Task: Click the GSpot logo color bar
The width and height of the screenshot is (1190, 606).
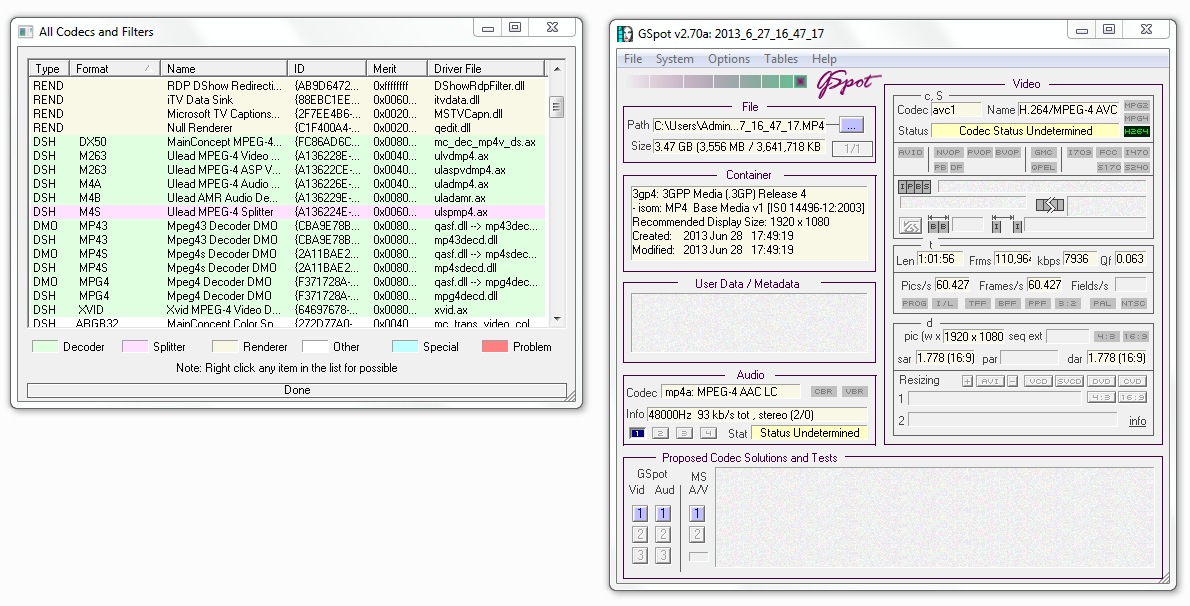Action: click(715, 81)
